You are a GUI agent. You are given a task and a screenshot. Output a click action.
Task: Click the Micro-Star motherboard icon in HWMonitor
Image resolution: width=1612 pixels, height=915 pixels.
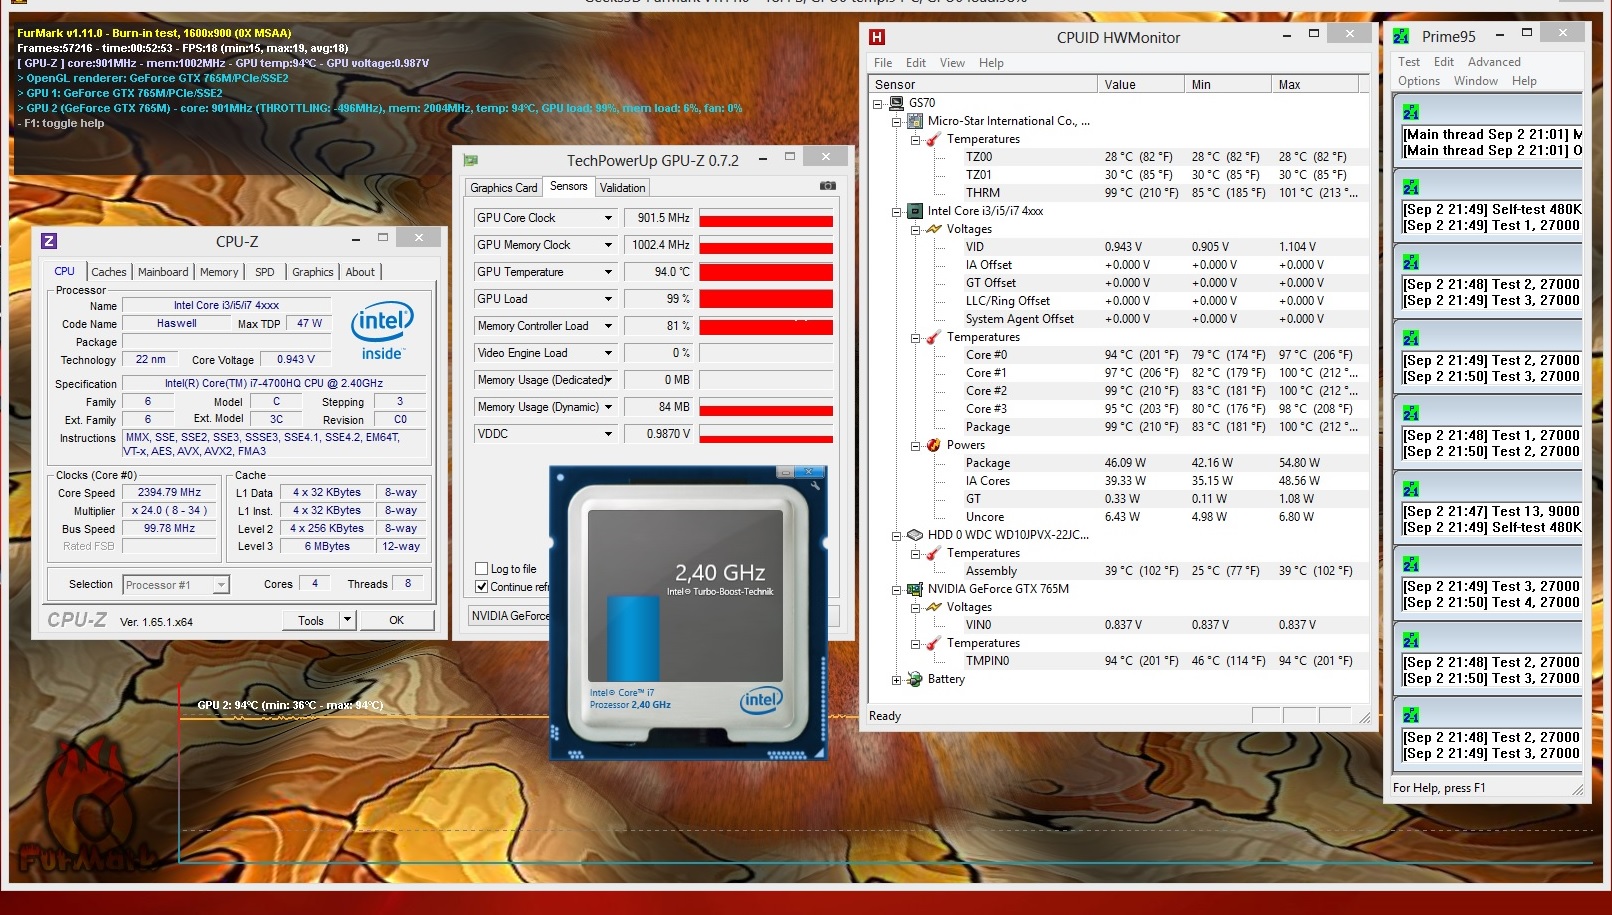[x=914, y=121]
